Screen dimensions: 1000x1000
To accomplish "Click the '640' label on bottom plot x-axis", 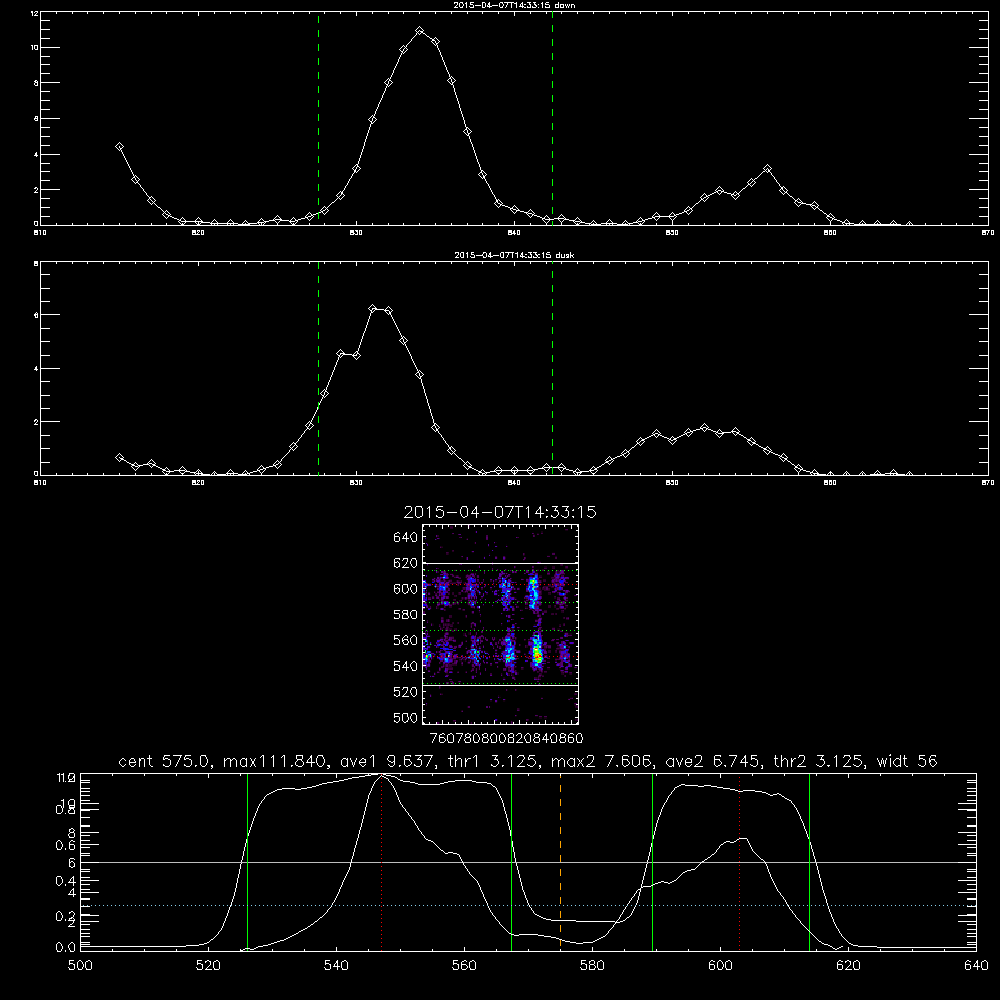I will tap(976, 966).
